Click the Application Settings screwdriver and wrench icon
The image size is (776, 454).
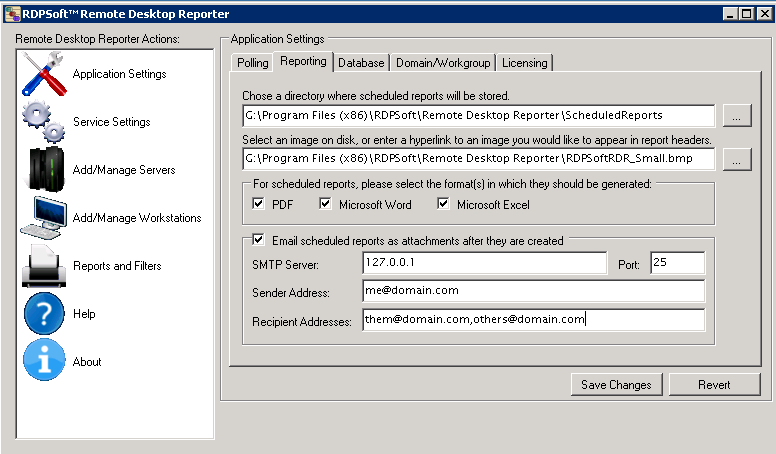tap(44, 74)
